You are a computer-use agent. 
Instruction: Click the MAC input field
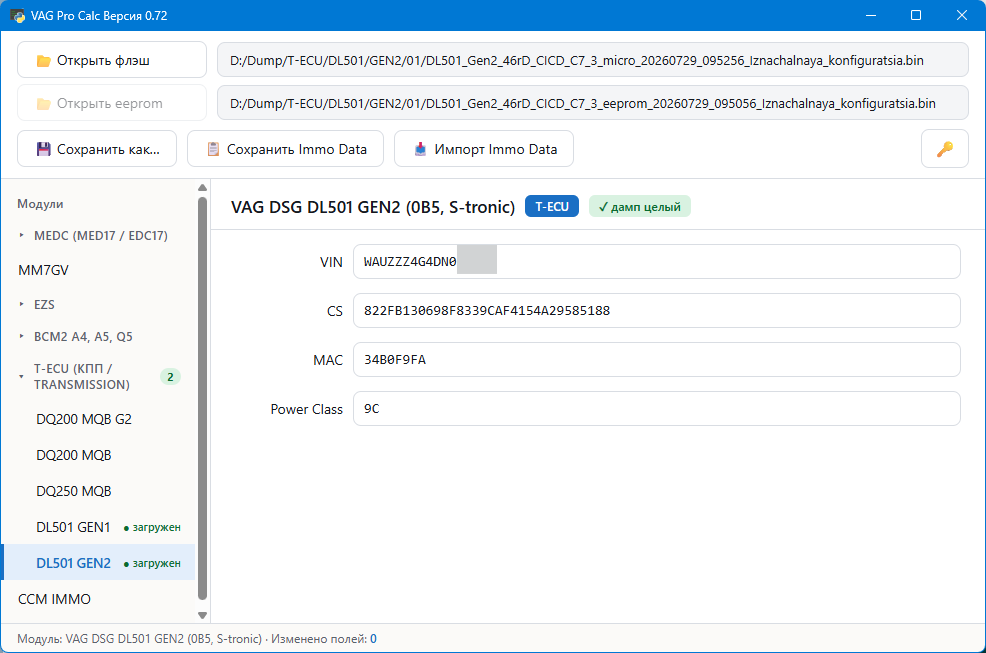pos(656,360)
